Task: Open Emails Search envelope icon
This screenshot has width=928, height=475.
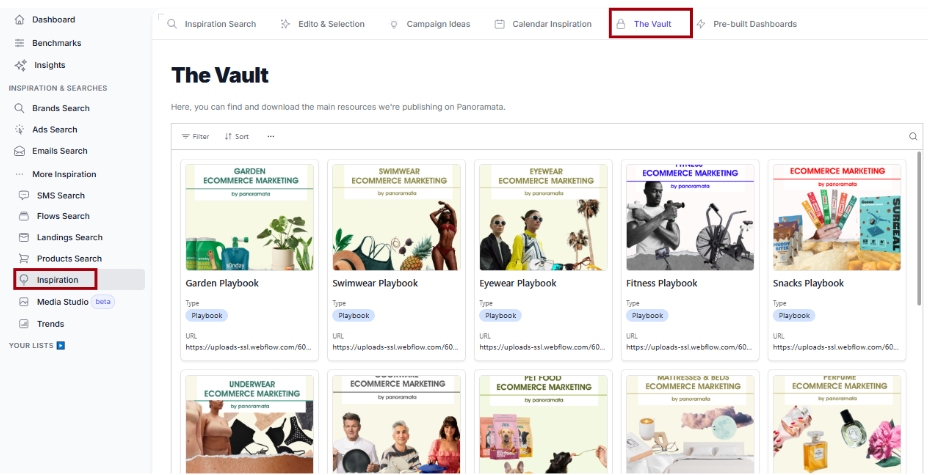Action: 20,151
